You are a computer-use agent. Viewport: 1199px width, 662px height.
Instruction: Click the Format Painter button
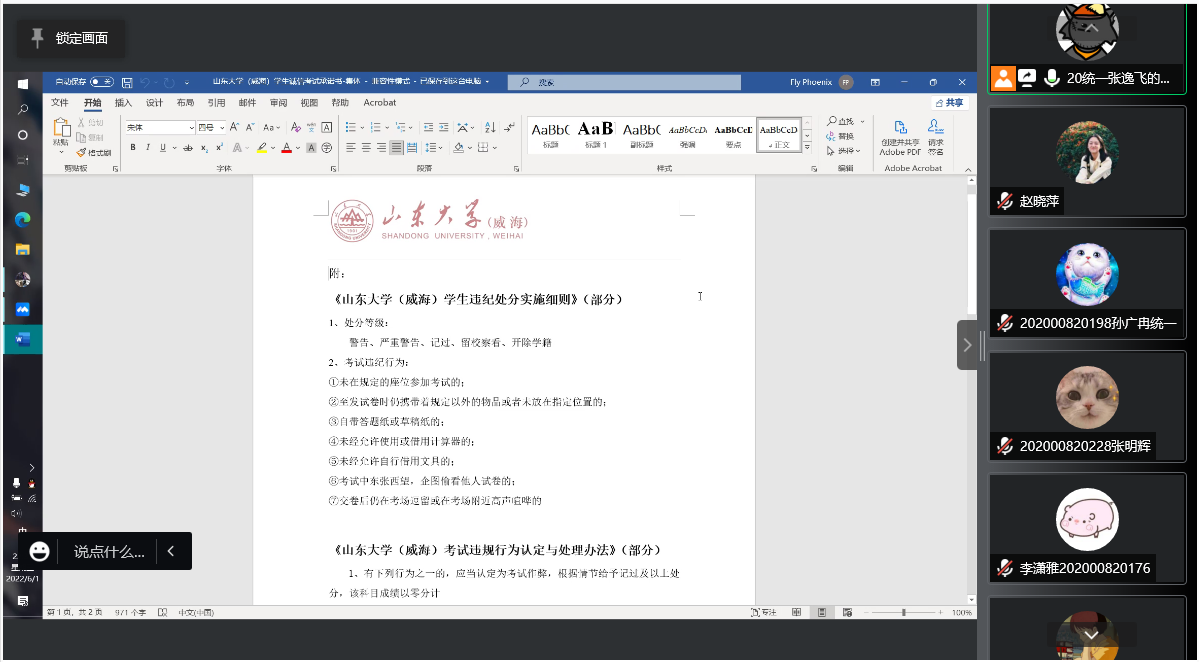coord(95,153)
